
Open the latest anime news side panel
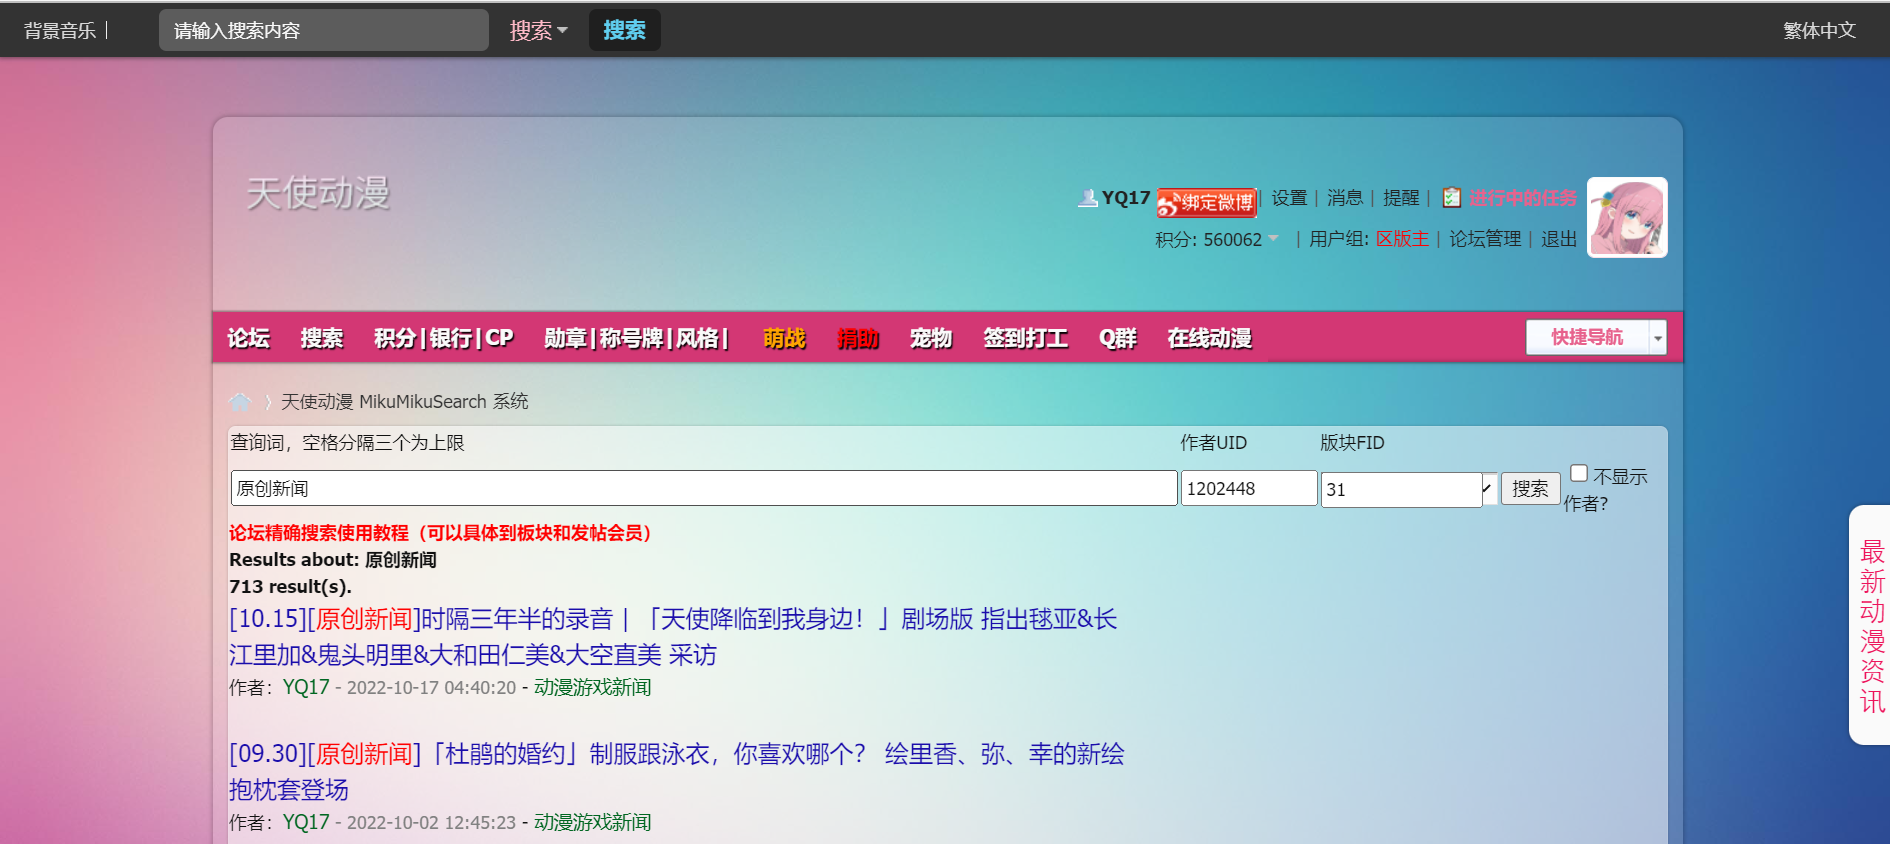click(x=1871, y=625)
